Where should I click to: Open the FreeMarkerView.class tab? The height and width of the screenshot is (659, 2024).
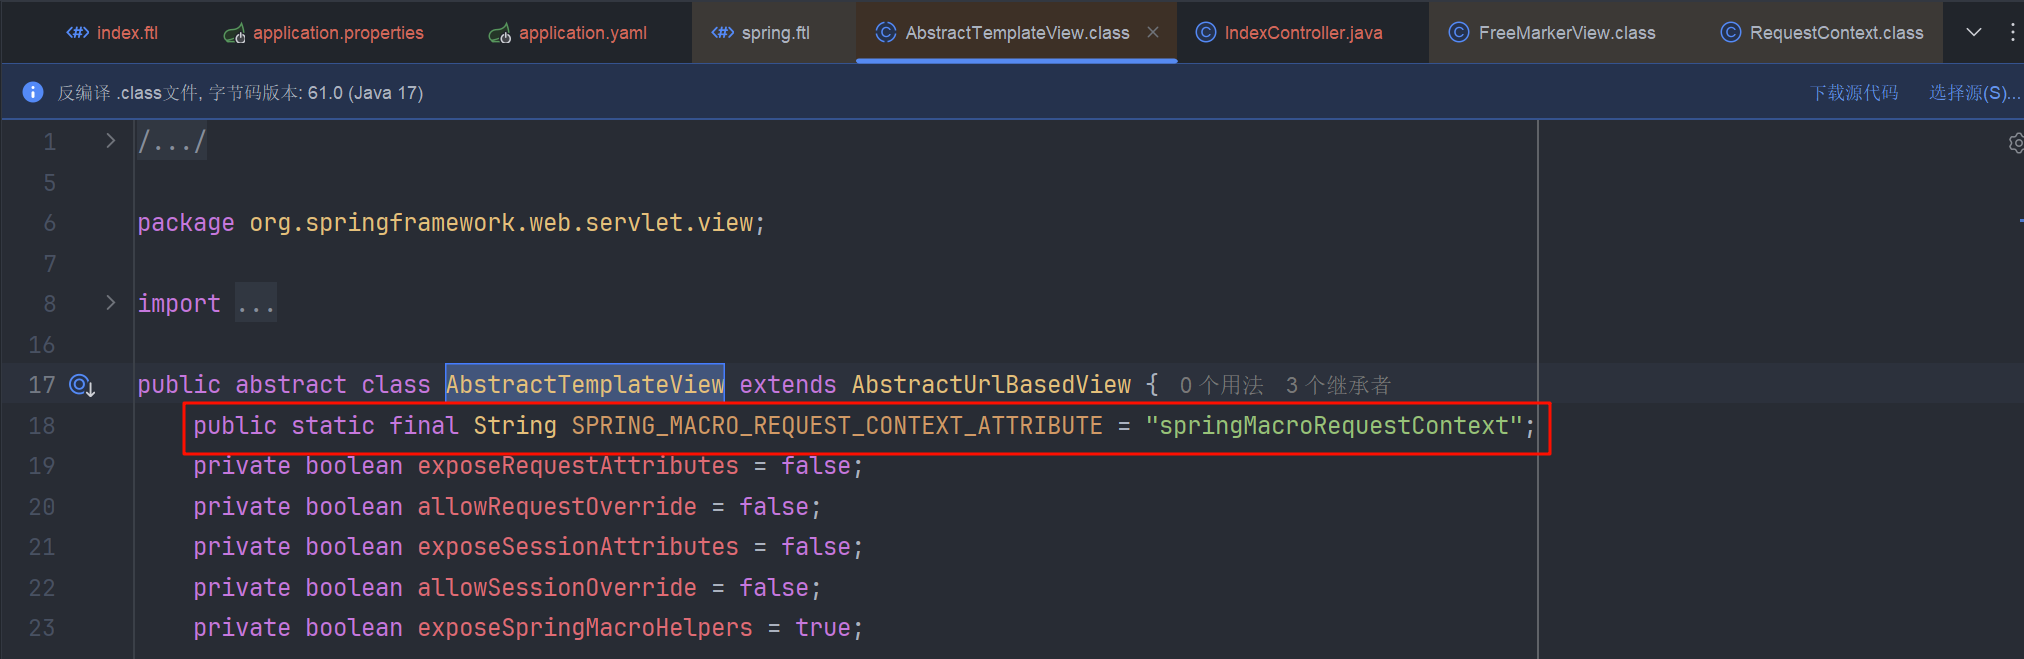(1566, 33)
